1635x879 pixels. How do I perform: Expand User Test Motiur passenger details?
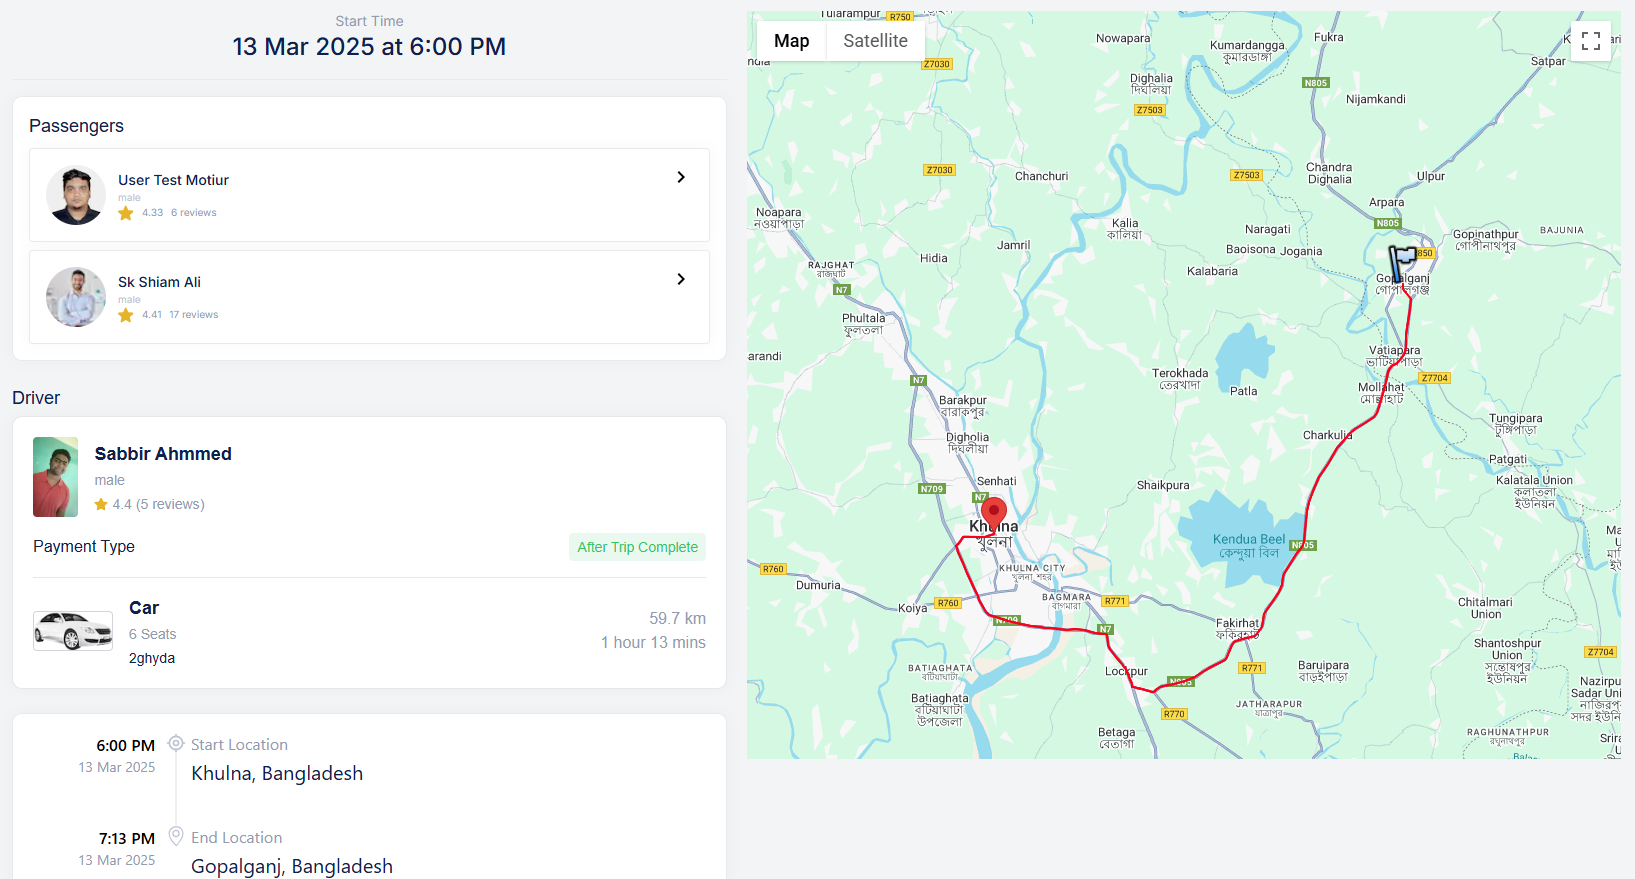(681, 177)
